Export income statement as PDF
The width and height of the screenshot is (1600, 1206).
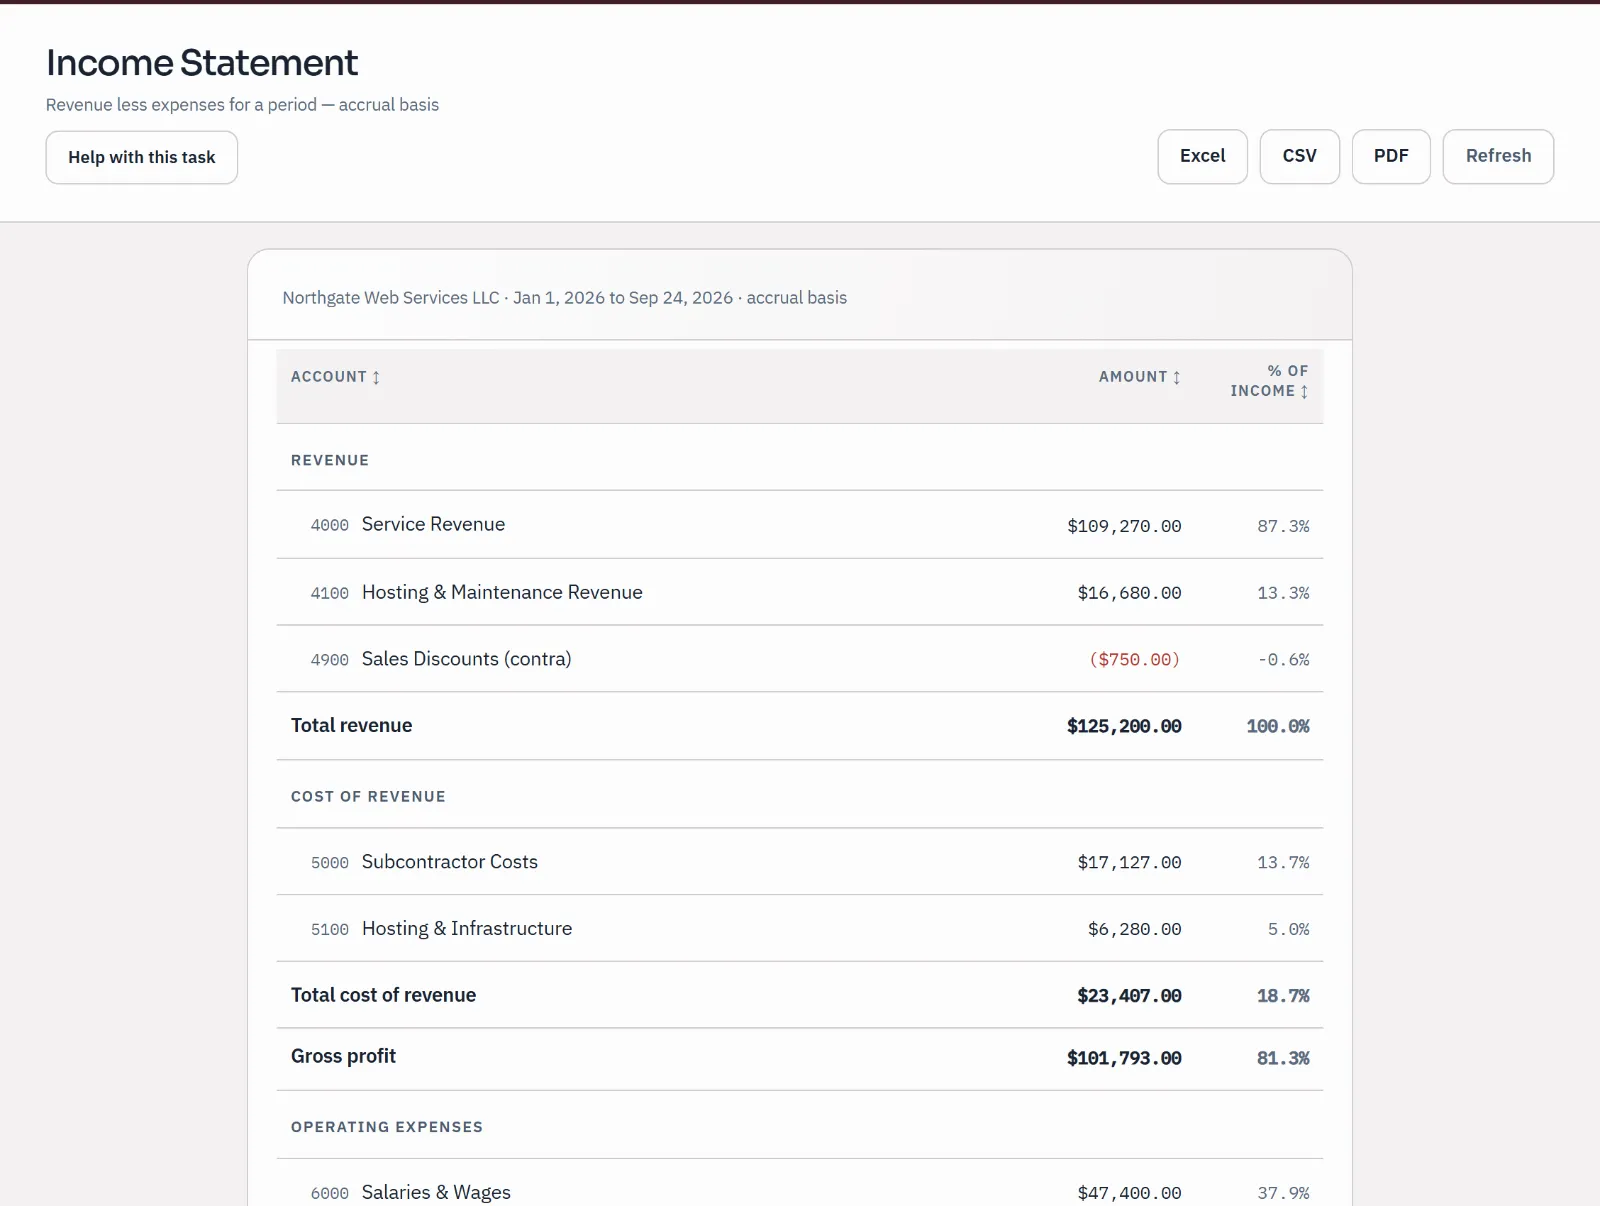point(1391,156)
